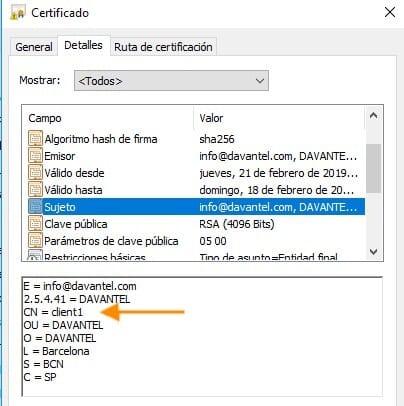Select the Emisor field name
Screen dimensions: 404x406
[x=60, y=156]
